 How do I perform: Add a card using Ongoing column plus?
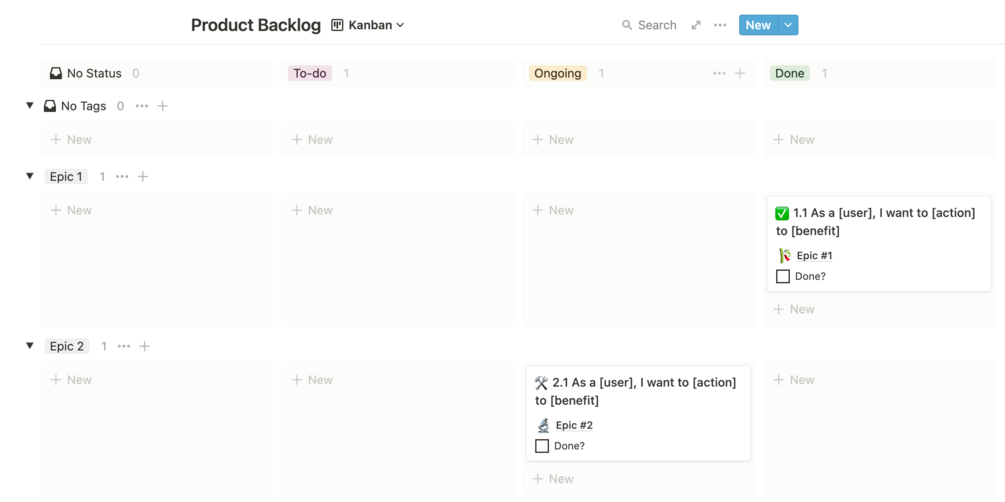[x=740, y=73]
